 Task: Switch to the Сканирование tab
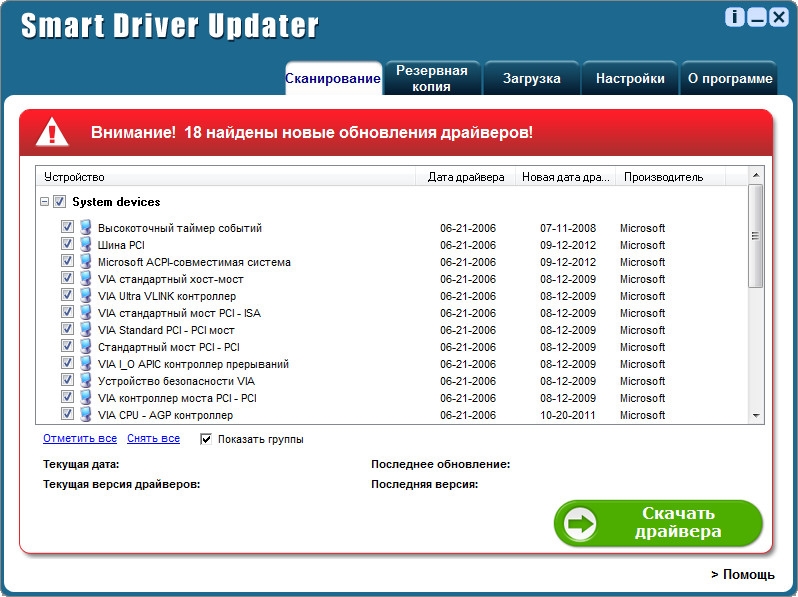point(333,78)
